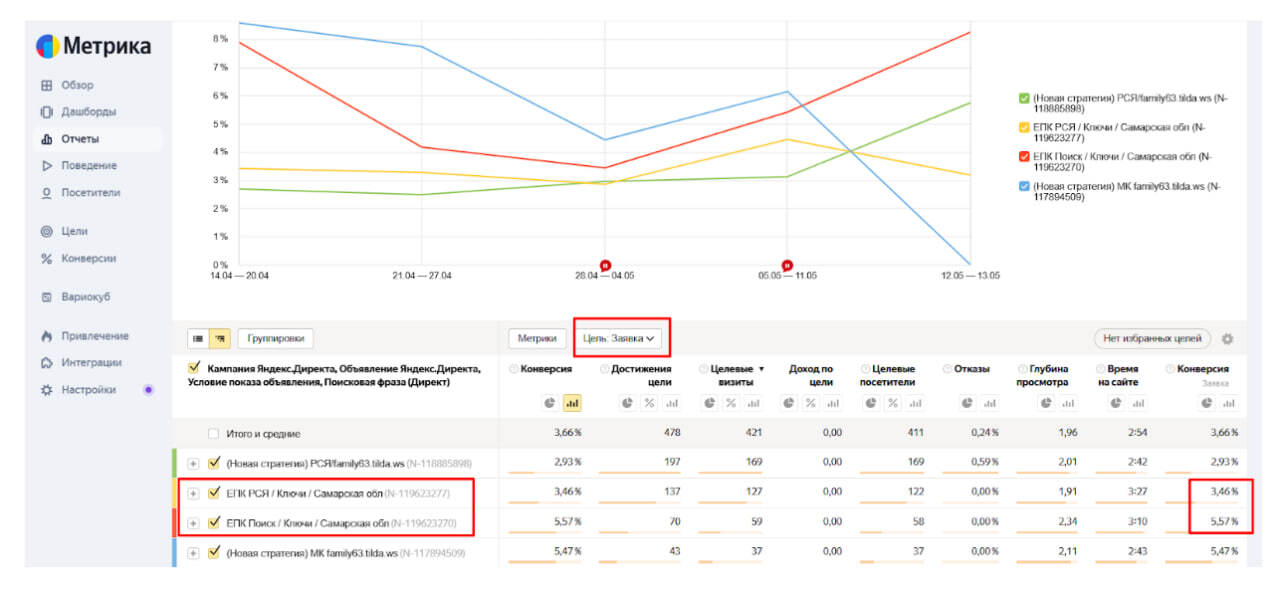Go to Вариокуб in the sidebar
The width and height of the screenshot is (1280, 595).
point(86,297)
